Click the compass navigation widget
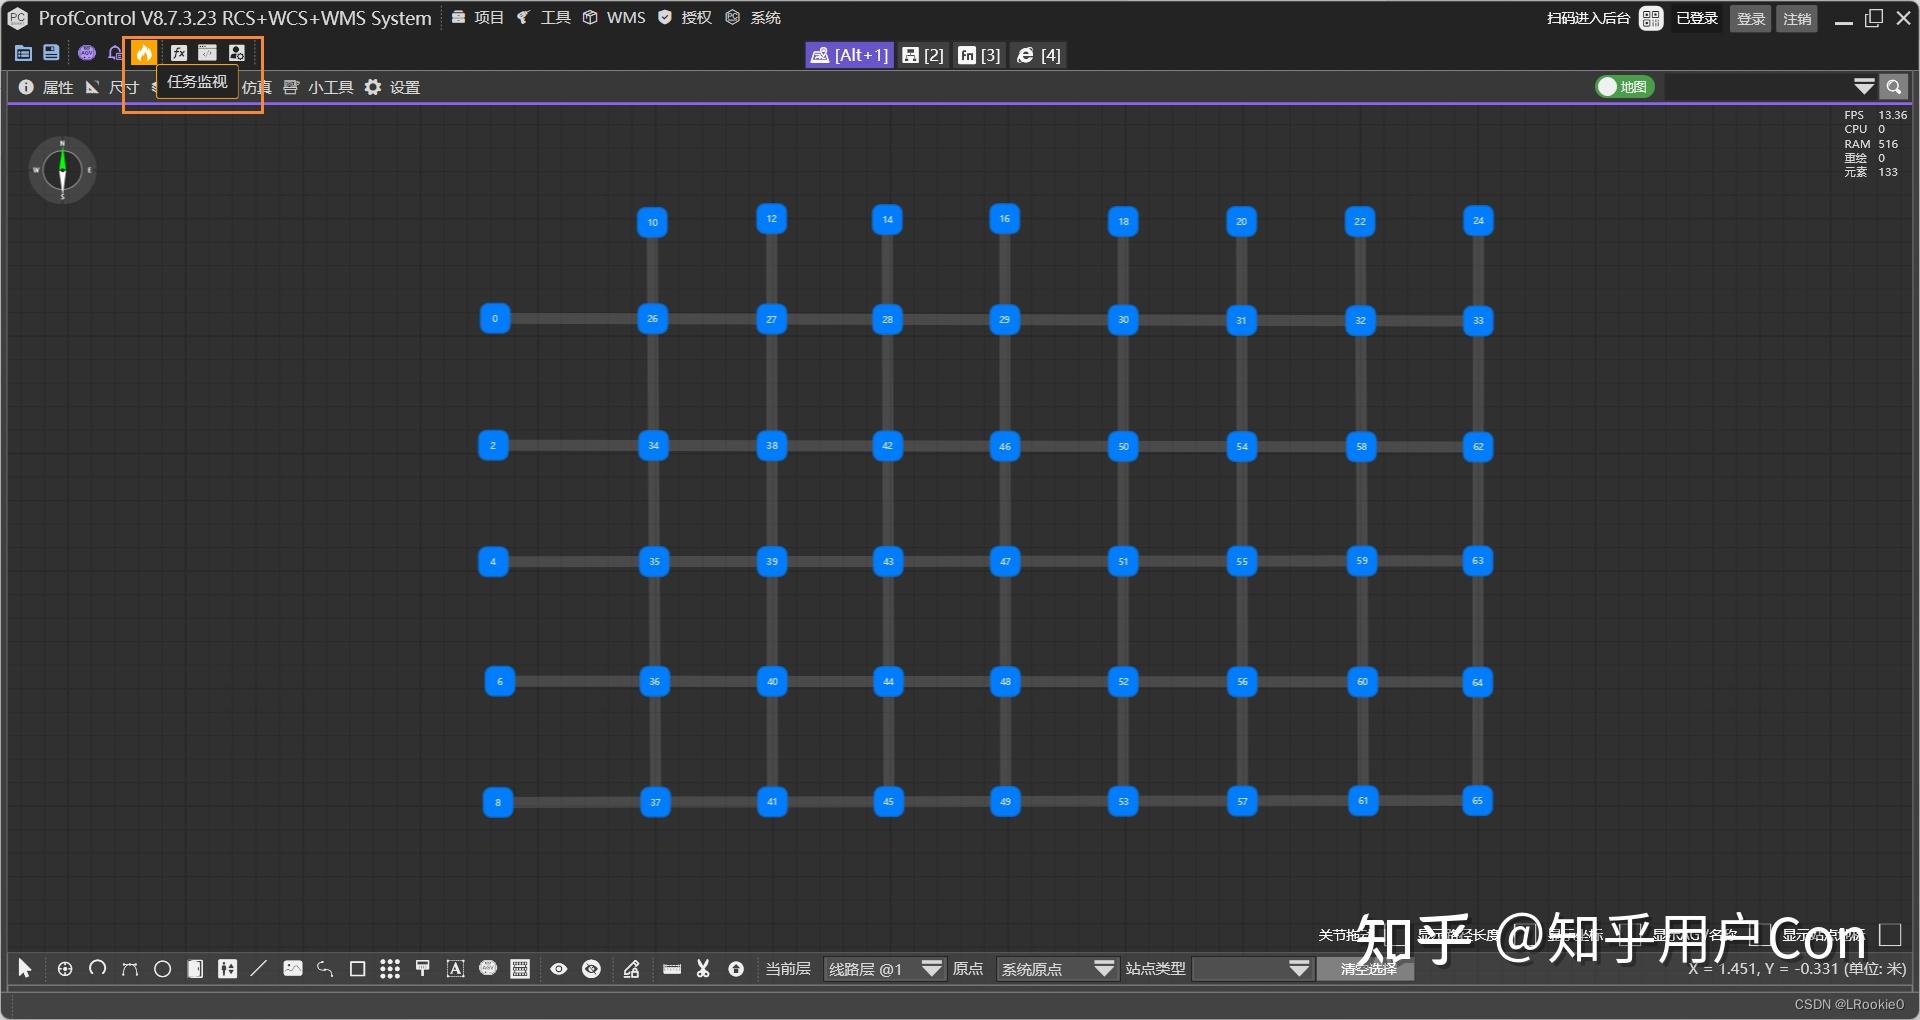 (62, 170)
